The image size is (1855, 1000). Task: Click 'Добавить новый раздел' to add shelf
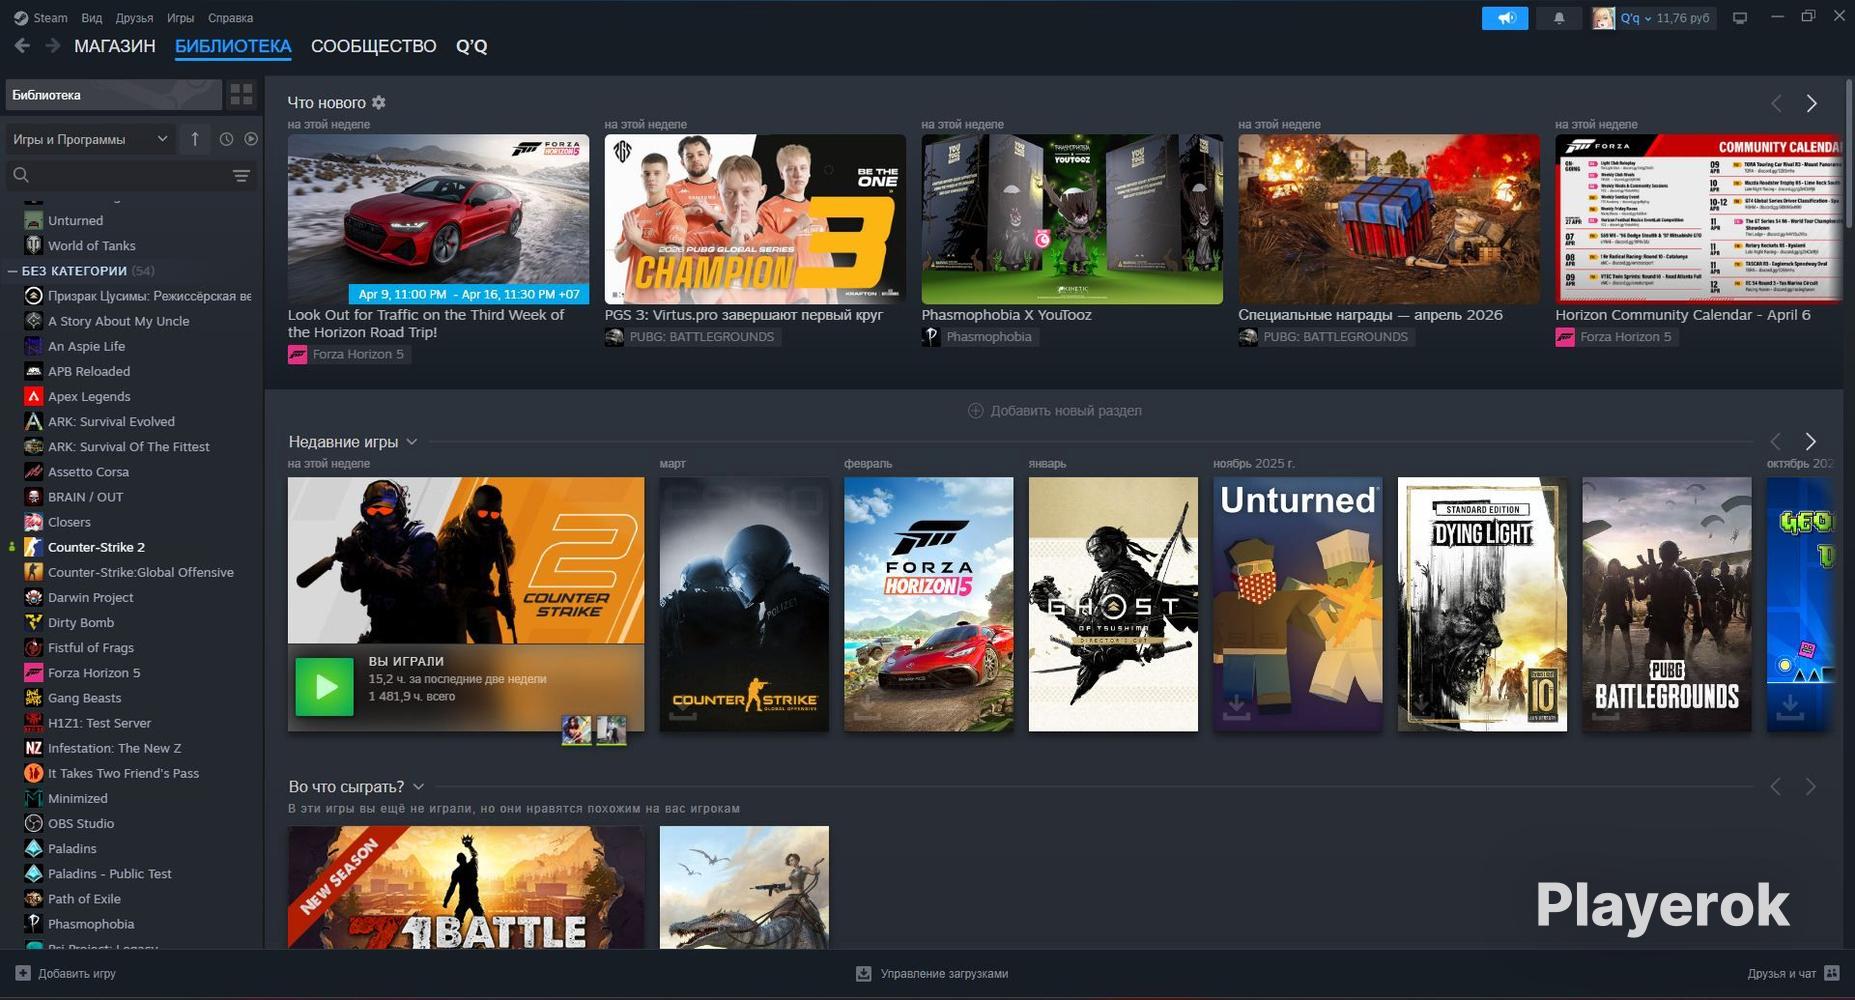click(1055, 411)
